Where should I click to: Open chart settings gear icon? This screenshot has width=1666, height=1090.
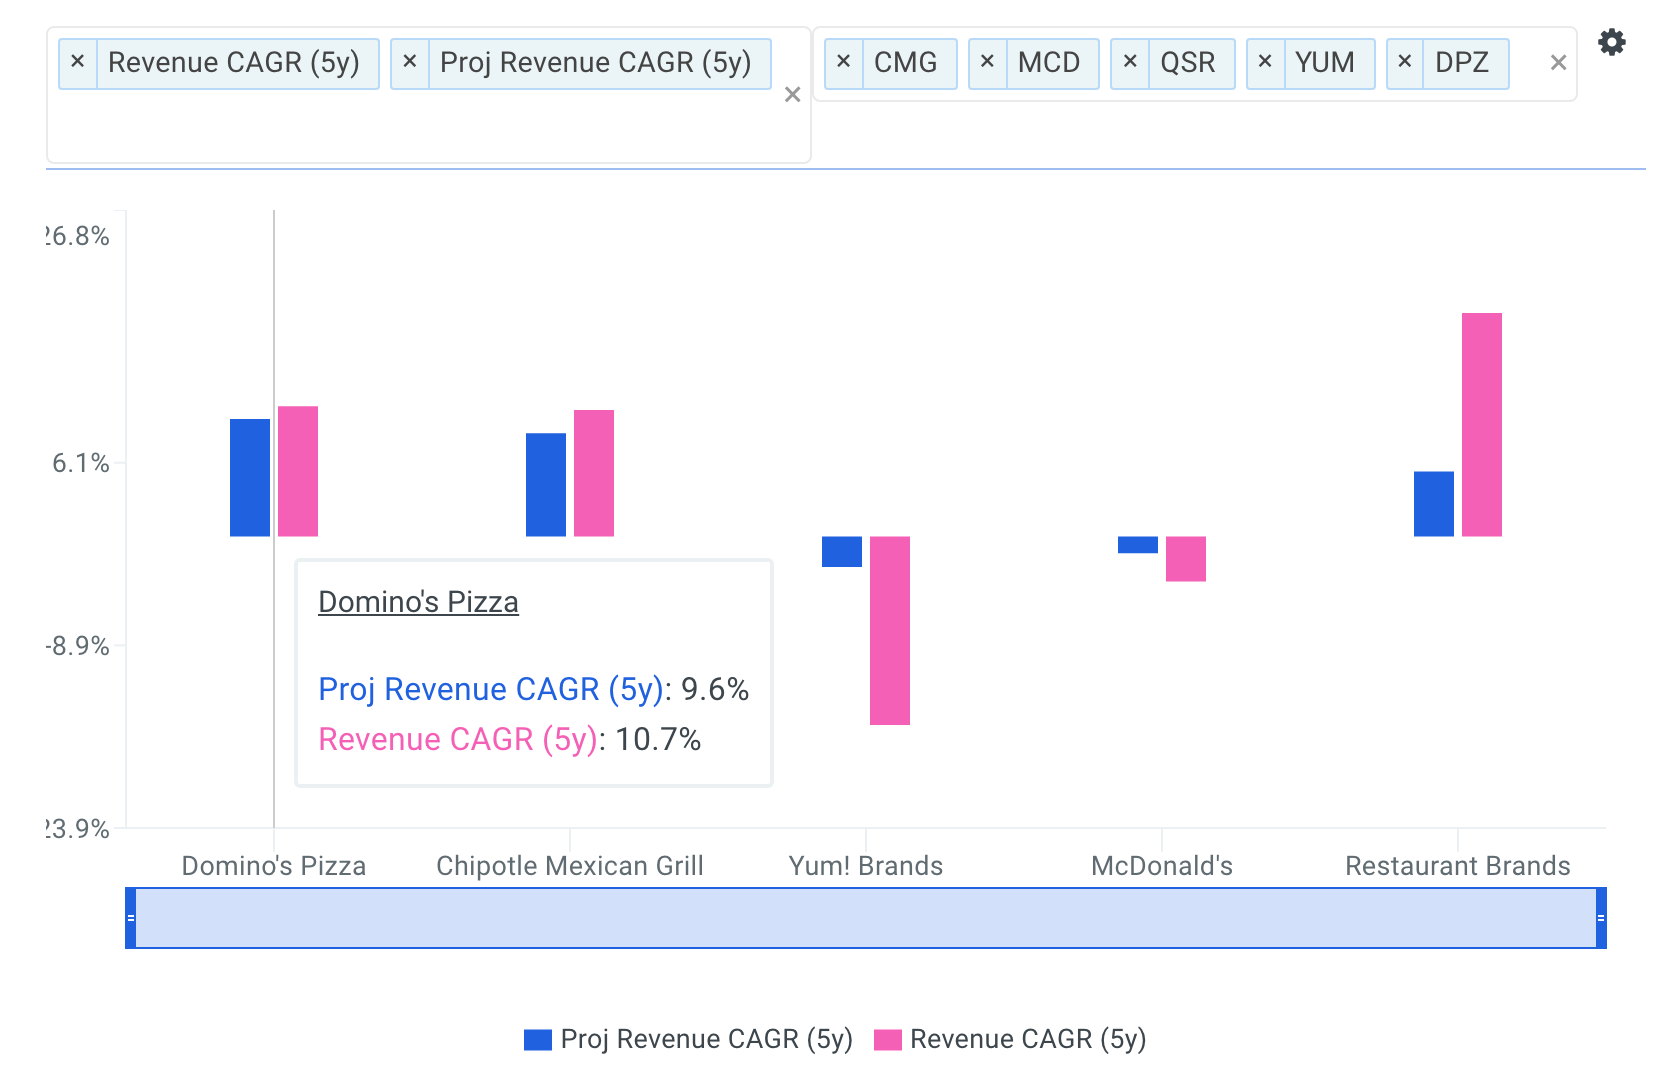(x=1611, y=42)
